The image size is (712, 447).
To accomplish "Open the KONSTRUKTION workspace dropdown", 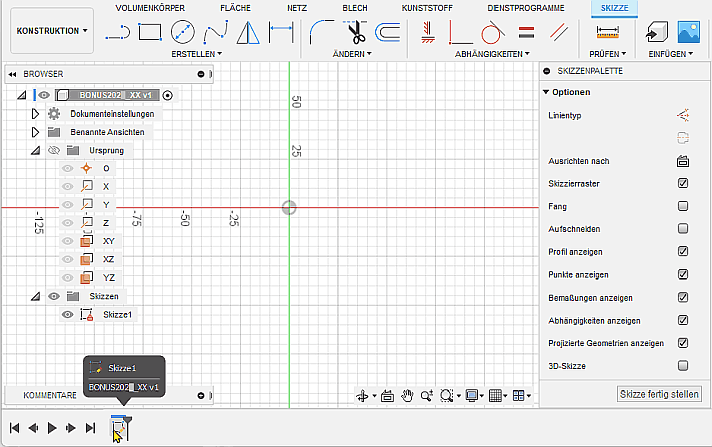I will click(x=53, y=31).
